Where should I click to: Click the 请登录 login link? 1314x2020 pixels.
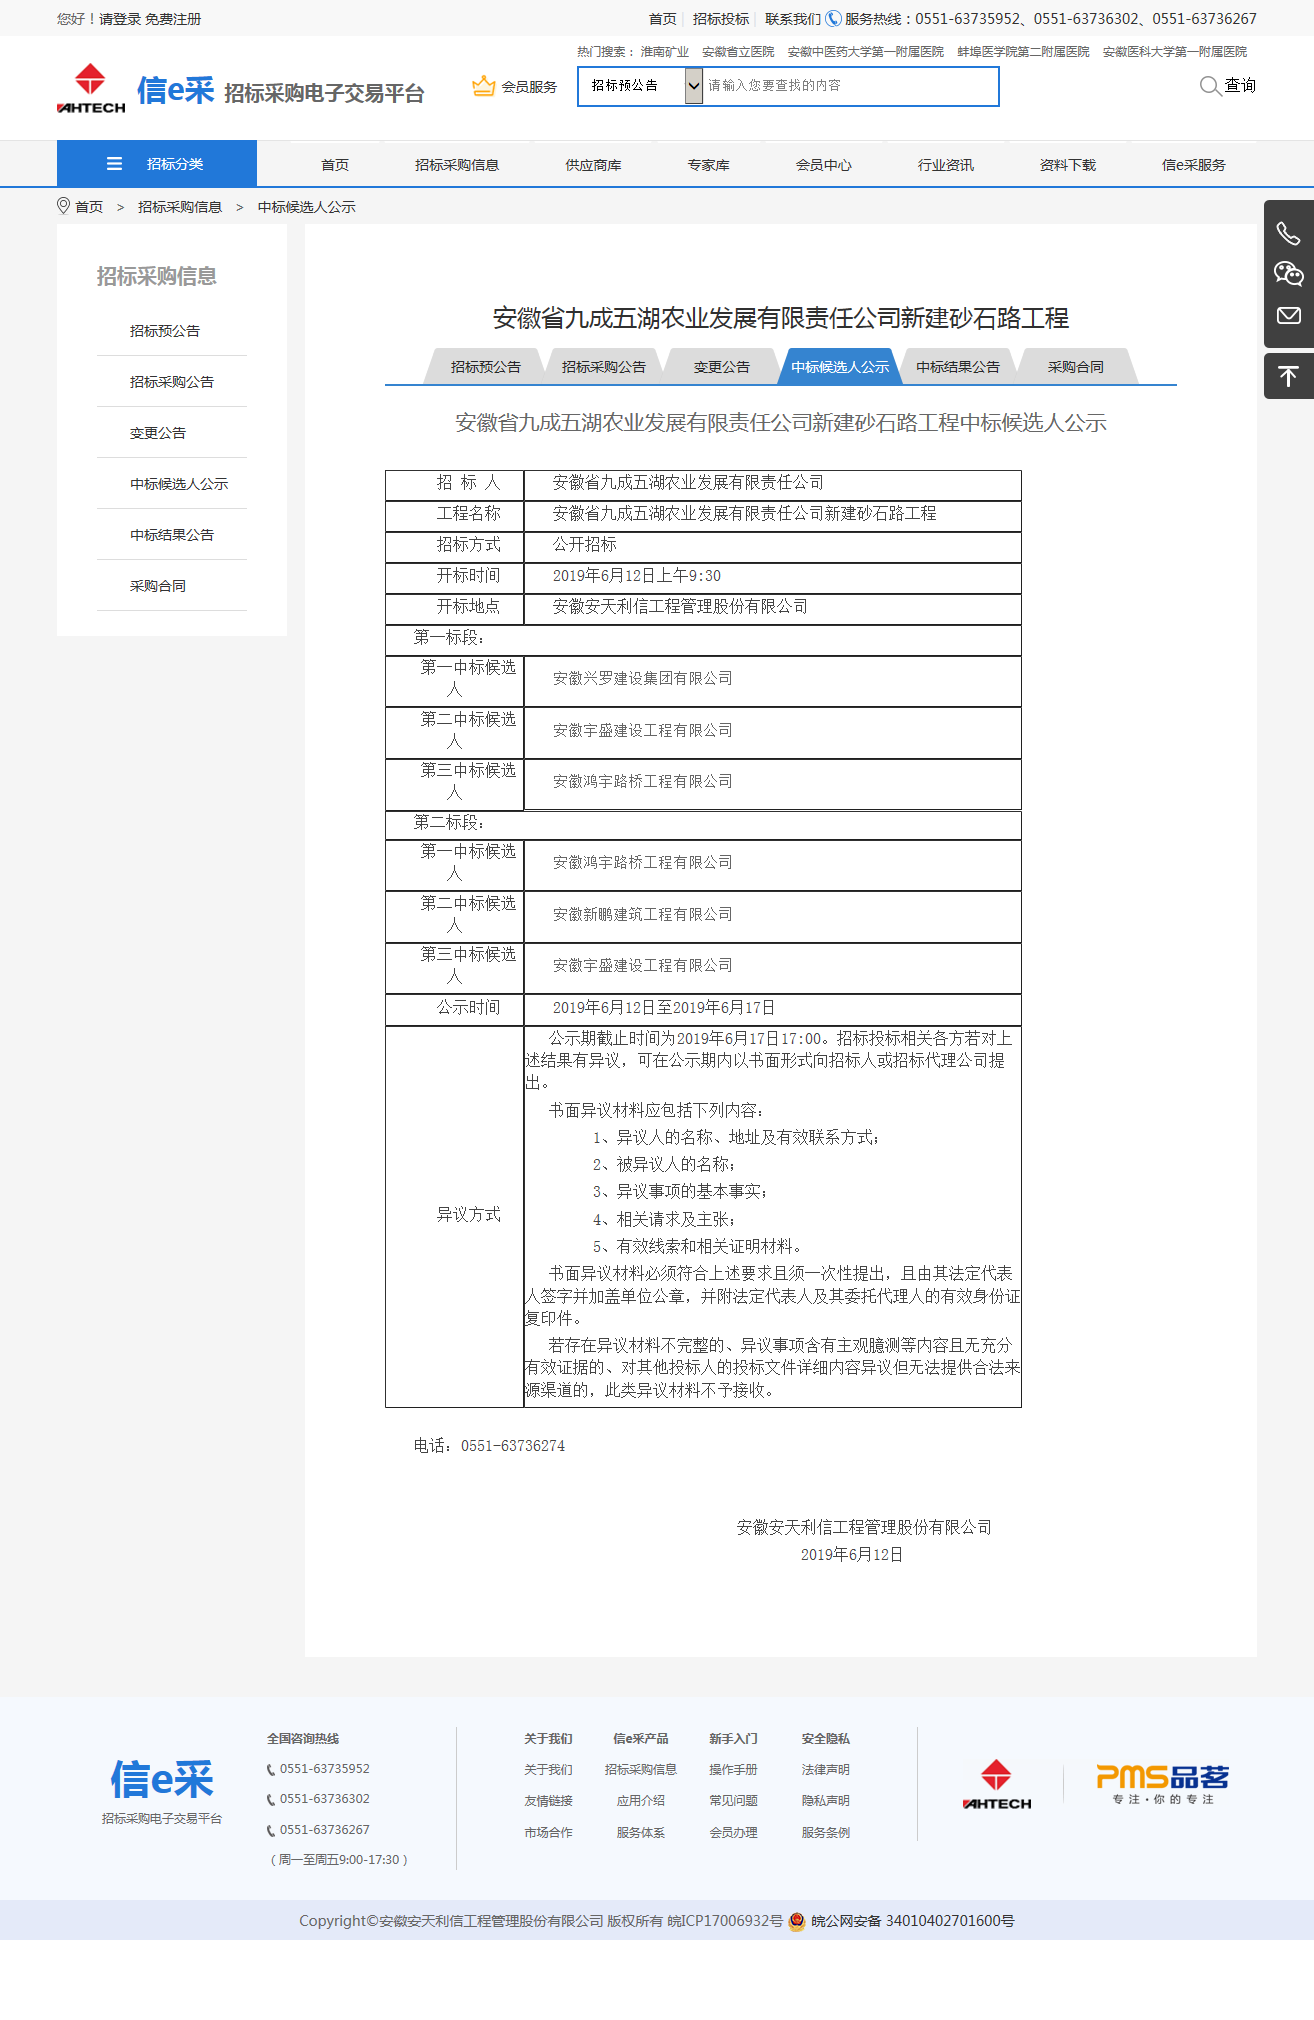tap(120, 19)
